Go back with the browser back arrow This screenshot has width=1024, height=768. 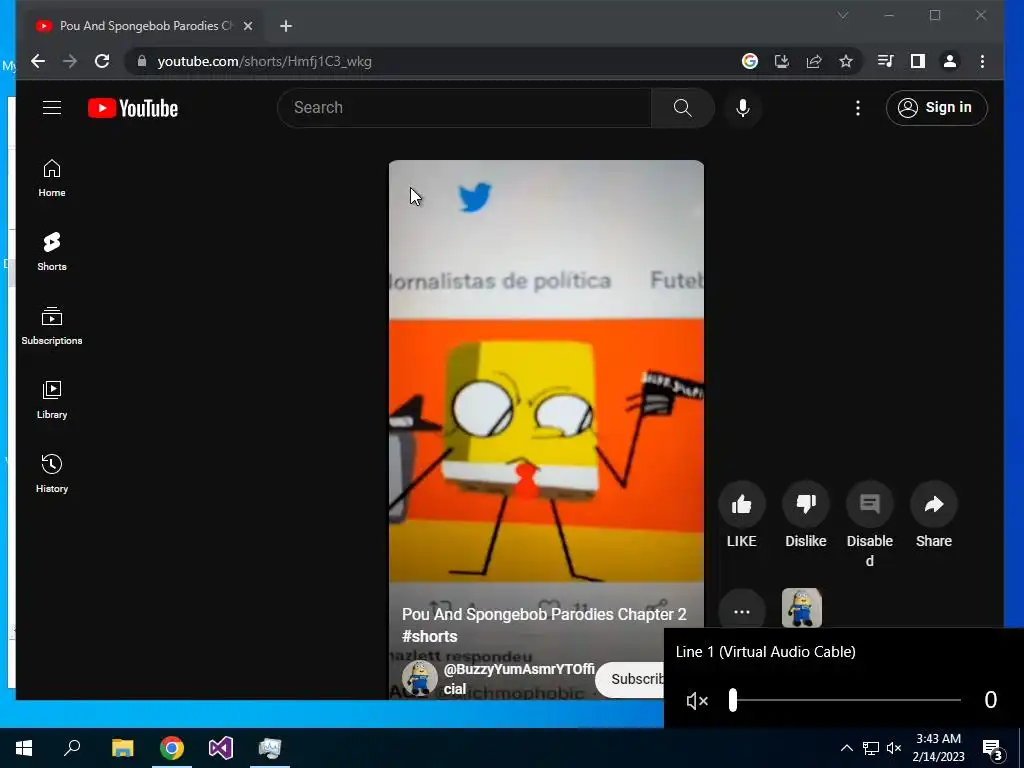(38, 61)
